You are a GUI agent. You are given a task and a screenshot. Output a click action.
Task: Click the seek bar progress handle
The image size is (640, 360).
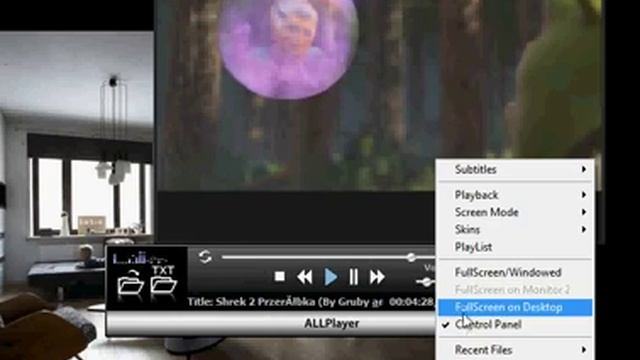(411, 257)
